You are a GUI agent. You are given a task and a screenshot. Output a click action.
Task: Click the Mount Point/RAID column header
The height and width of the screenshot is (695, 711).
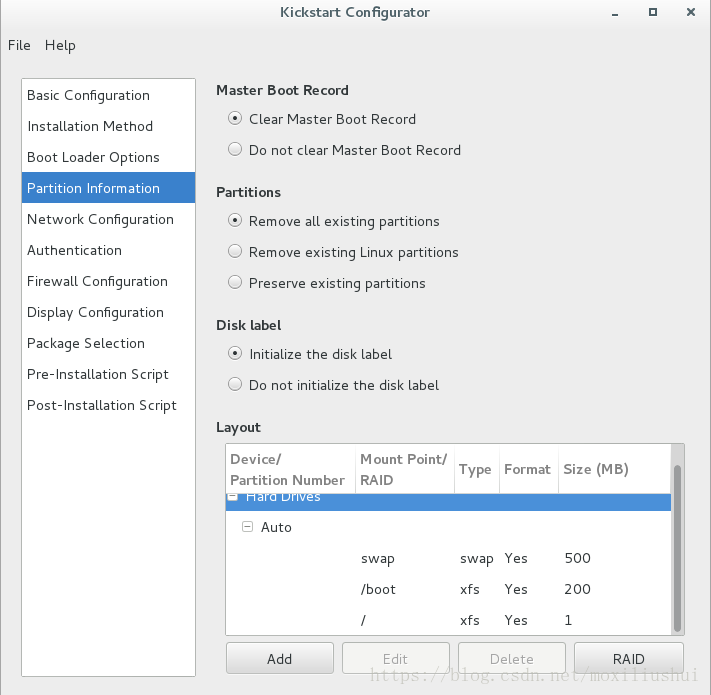(404, 469)
